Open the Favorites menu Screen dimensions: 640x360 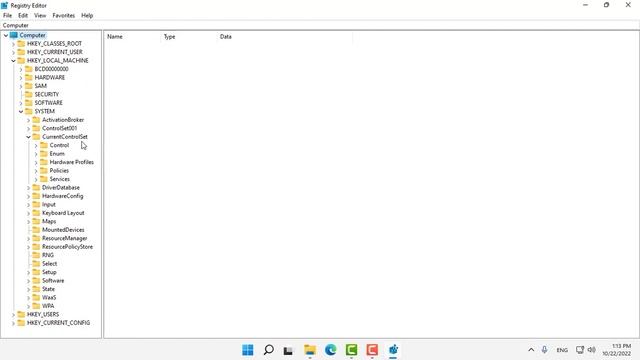tap(64, 16)
